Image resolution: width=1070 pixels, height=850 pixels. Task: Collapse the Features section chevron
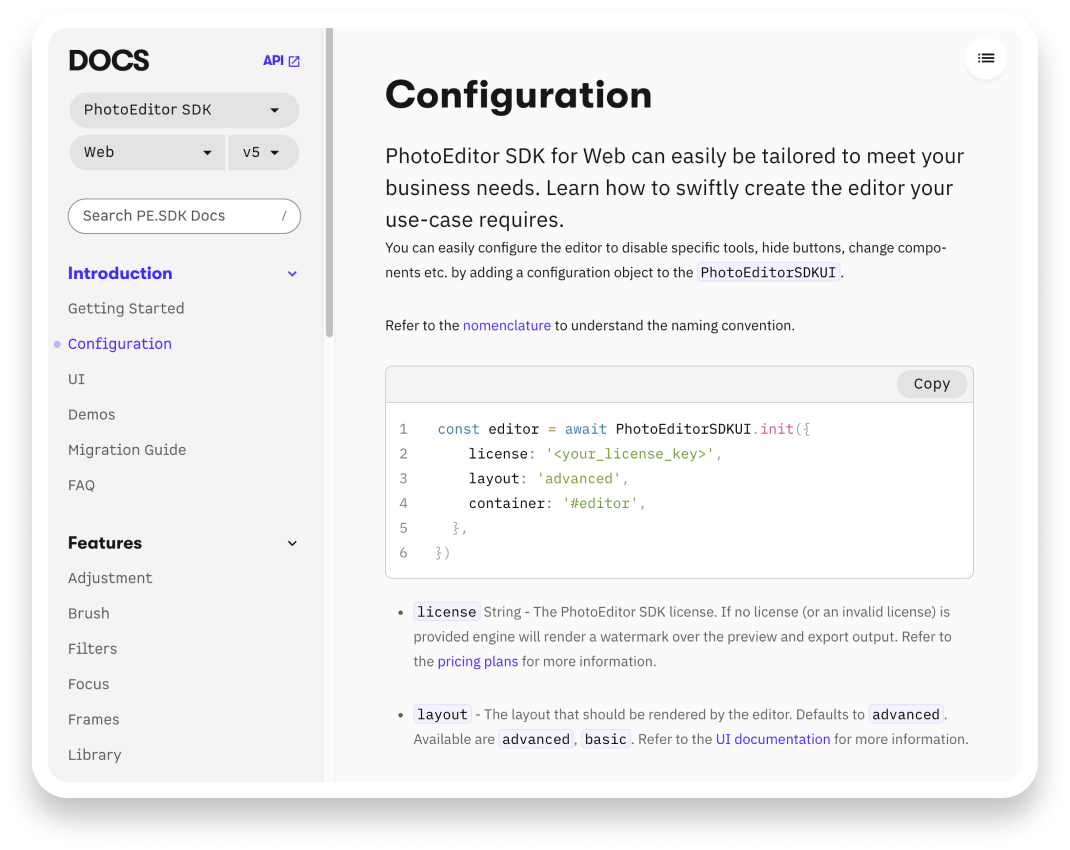[292, 543]
